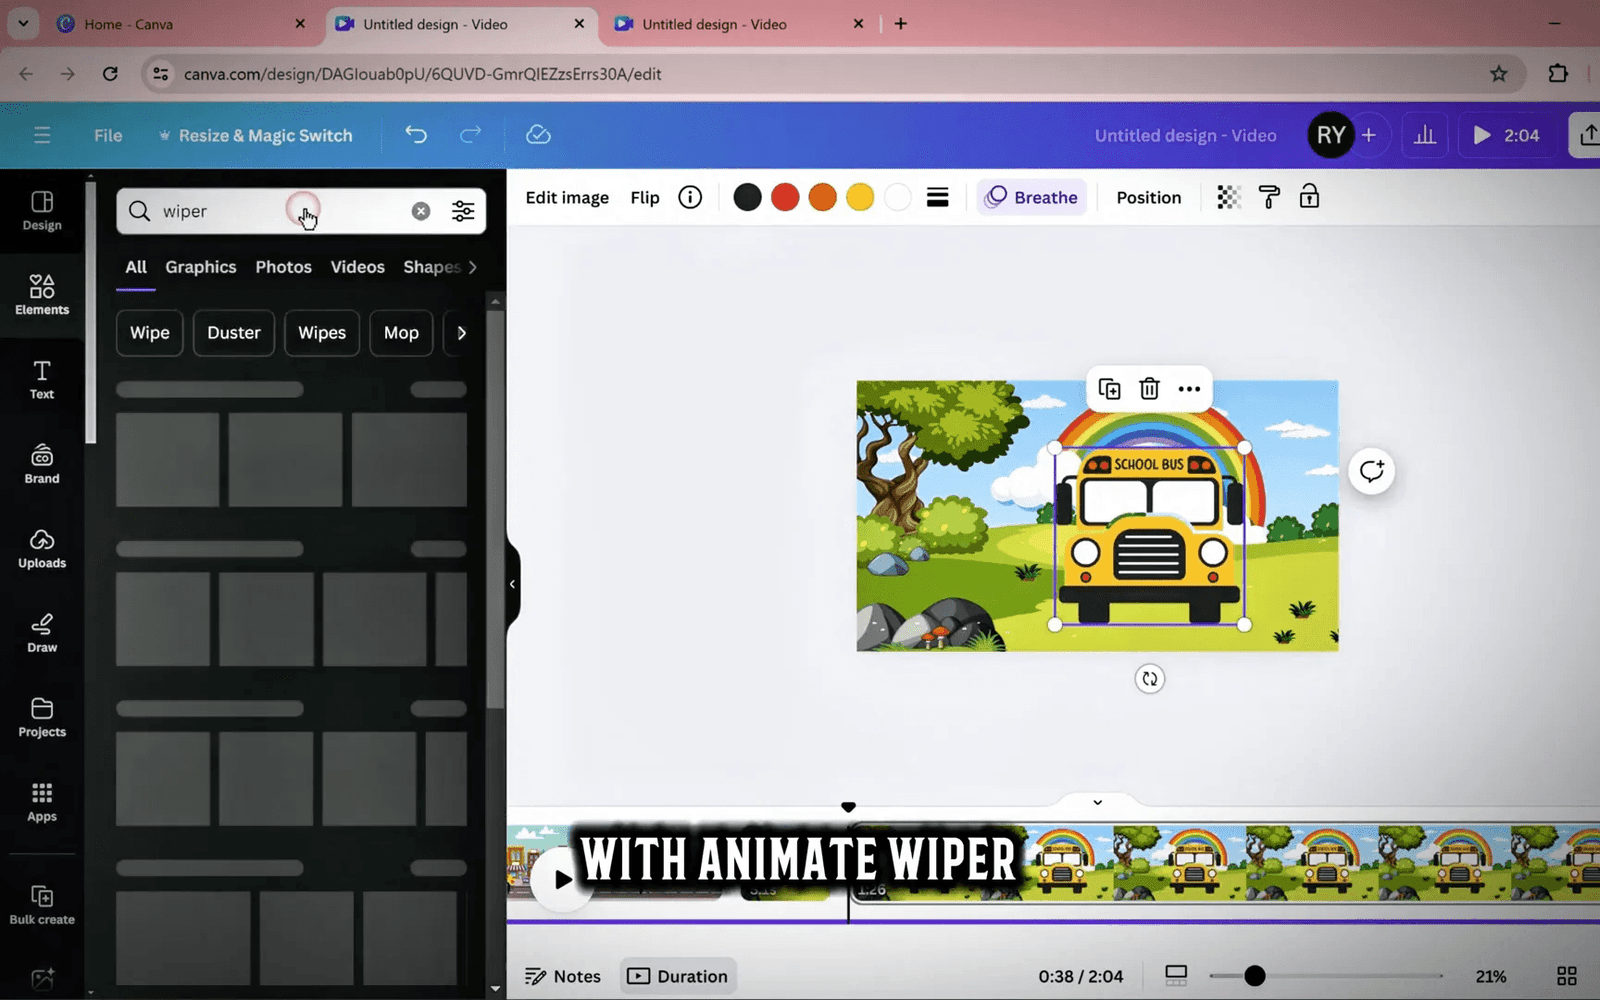Open the Apps sidebar panel
The height and width of the screenshot is (1000, 1600).
pos(42,802)
